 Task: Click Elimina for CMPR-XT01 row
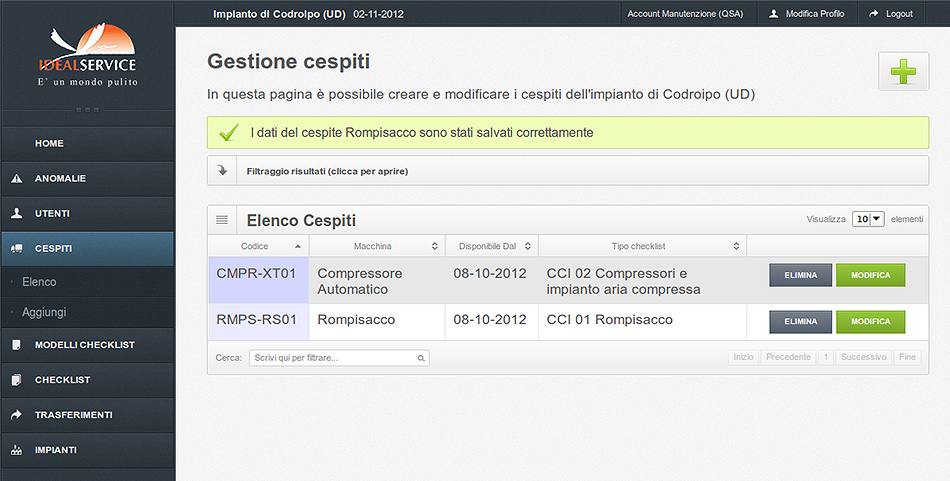[801, 275]
